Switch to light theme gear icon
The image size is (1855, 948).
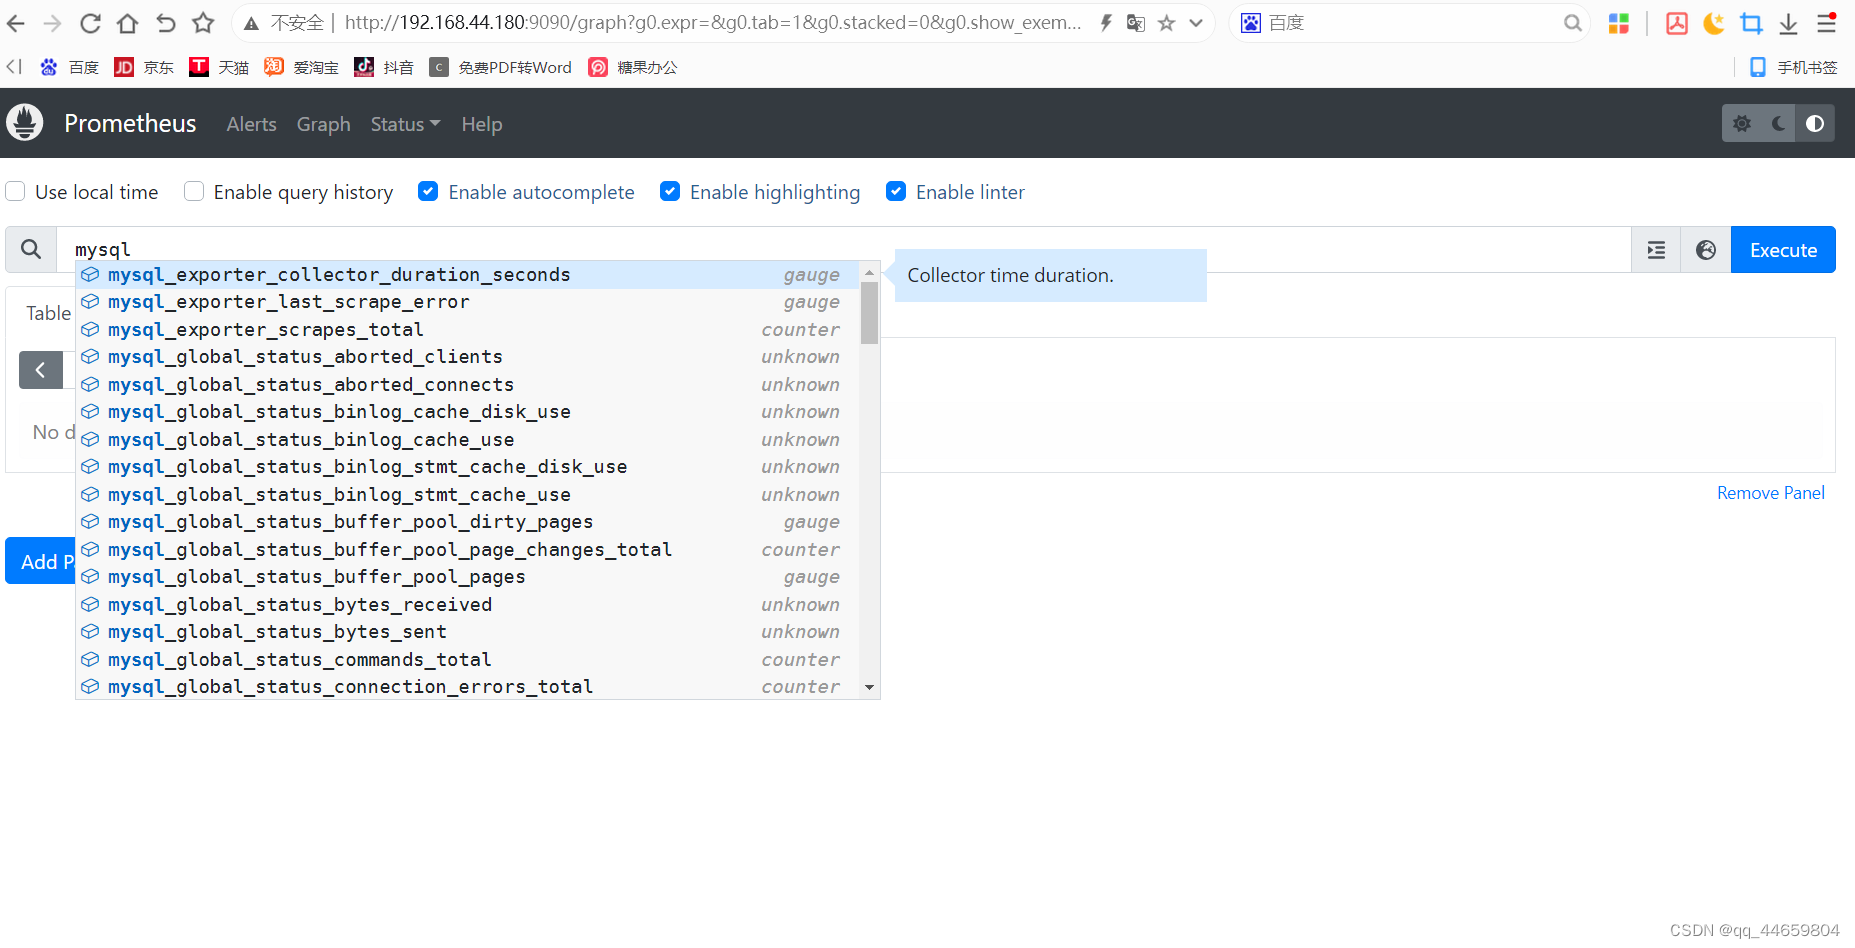coord(1742,124)
